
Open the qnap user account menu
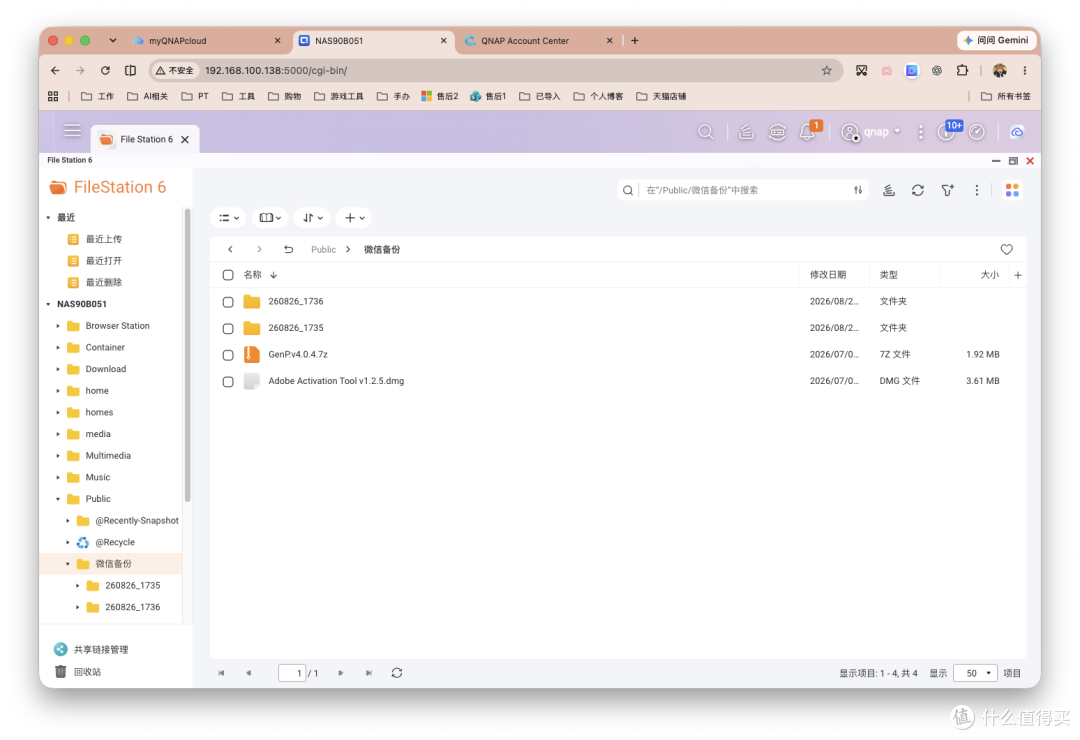click(x=871, y=132)
